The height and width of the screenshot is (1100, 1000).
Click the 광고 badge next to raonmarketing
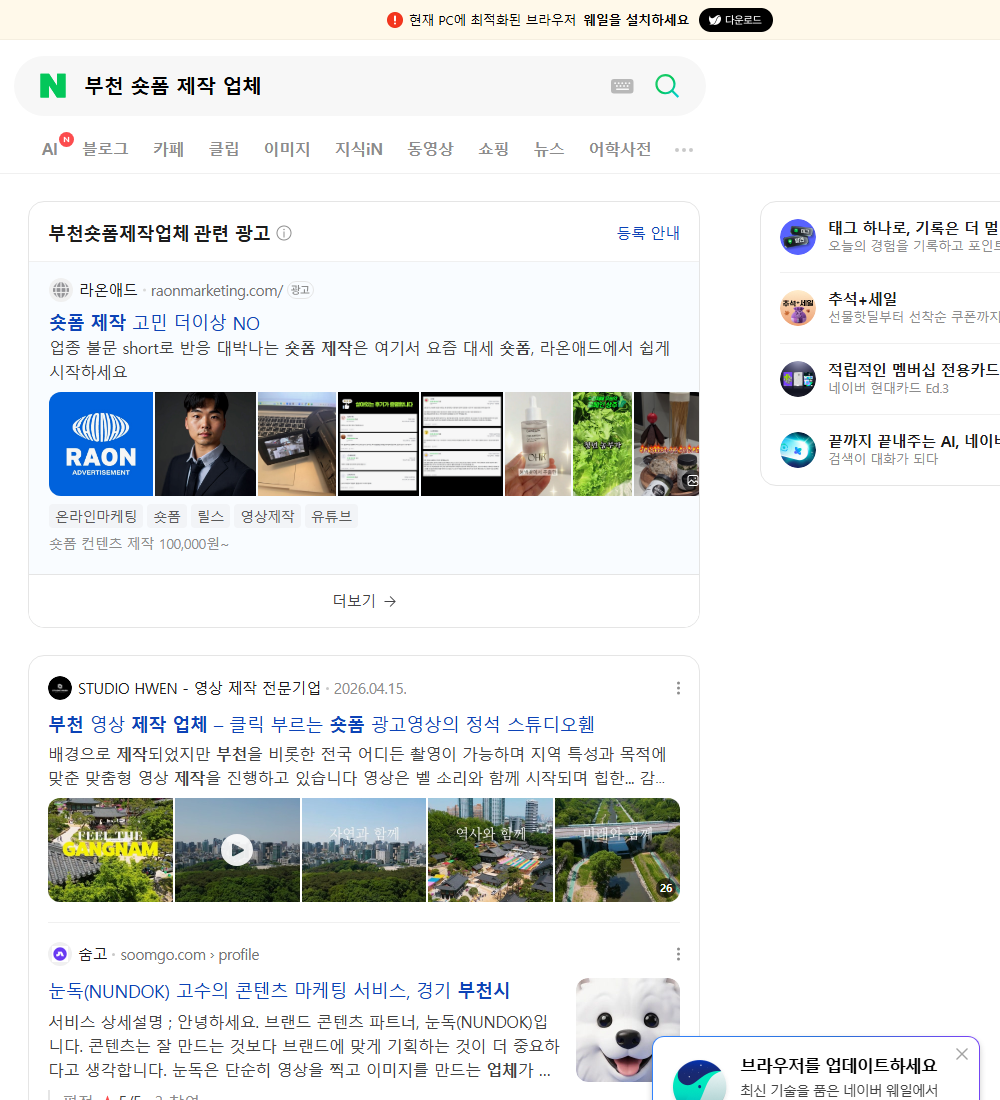coord(300,290)
